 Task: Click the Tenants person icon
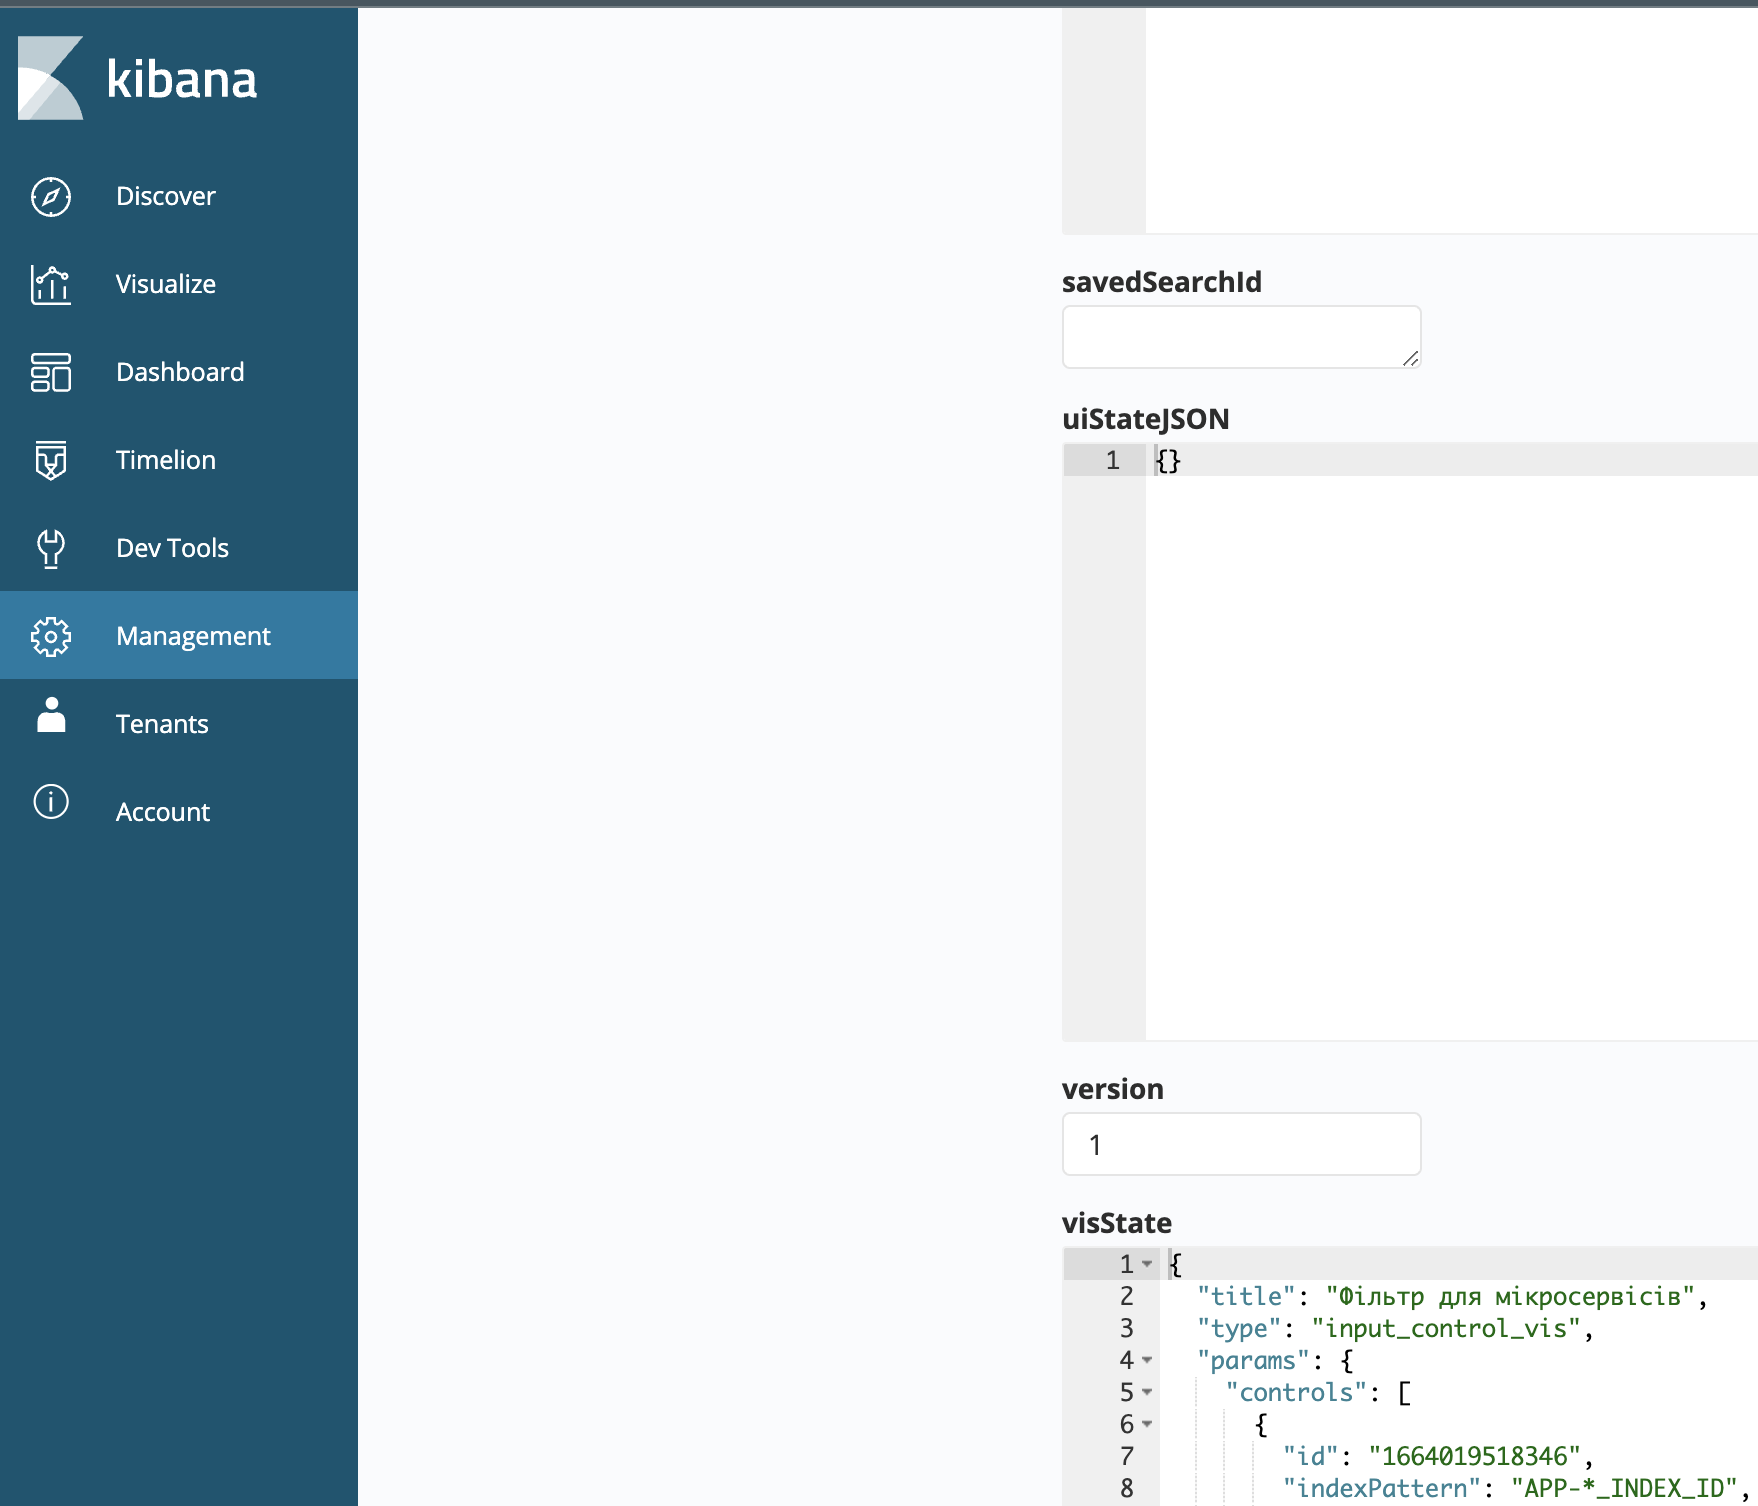click(x=51, y=715)
